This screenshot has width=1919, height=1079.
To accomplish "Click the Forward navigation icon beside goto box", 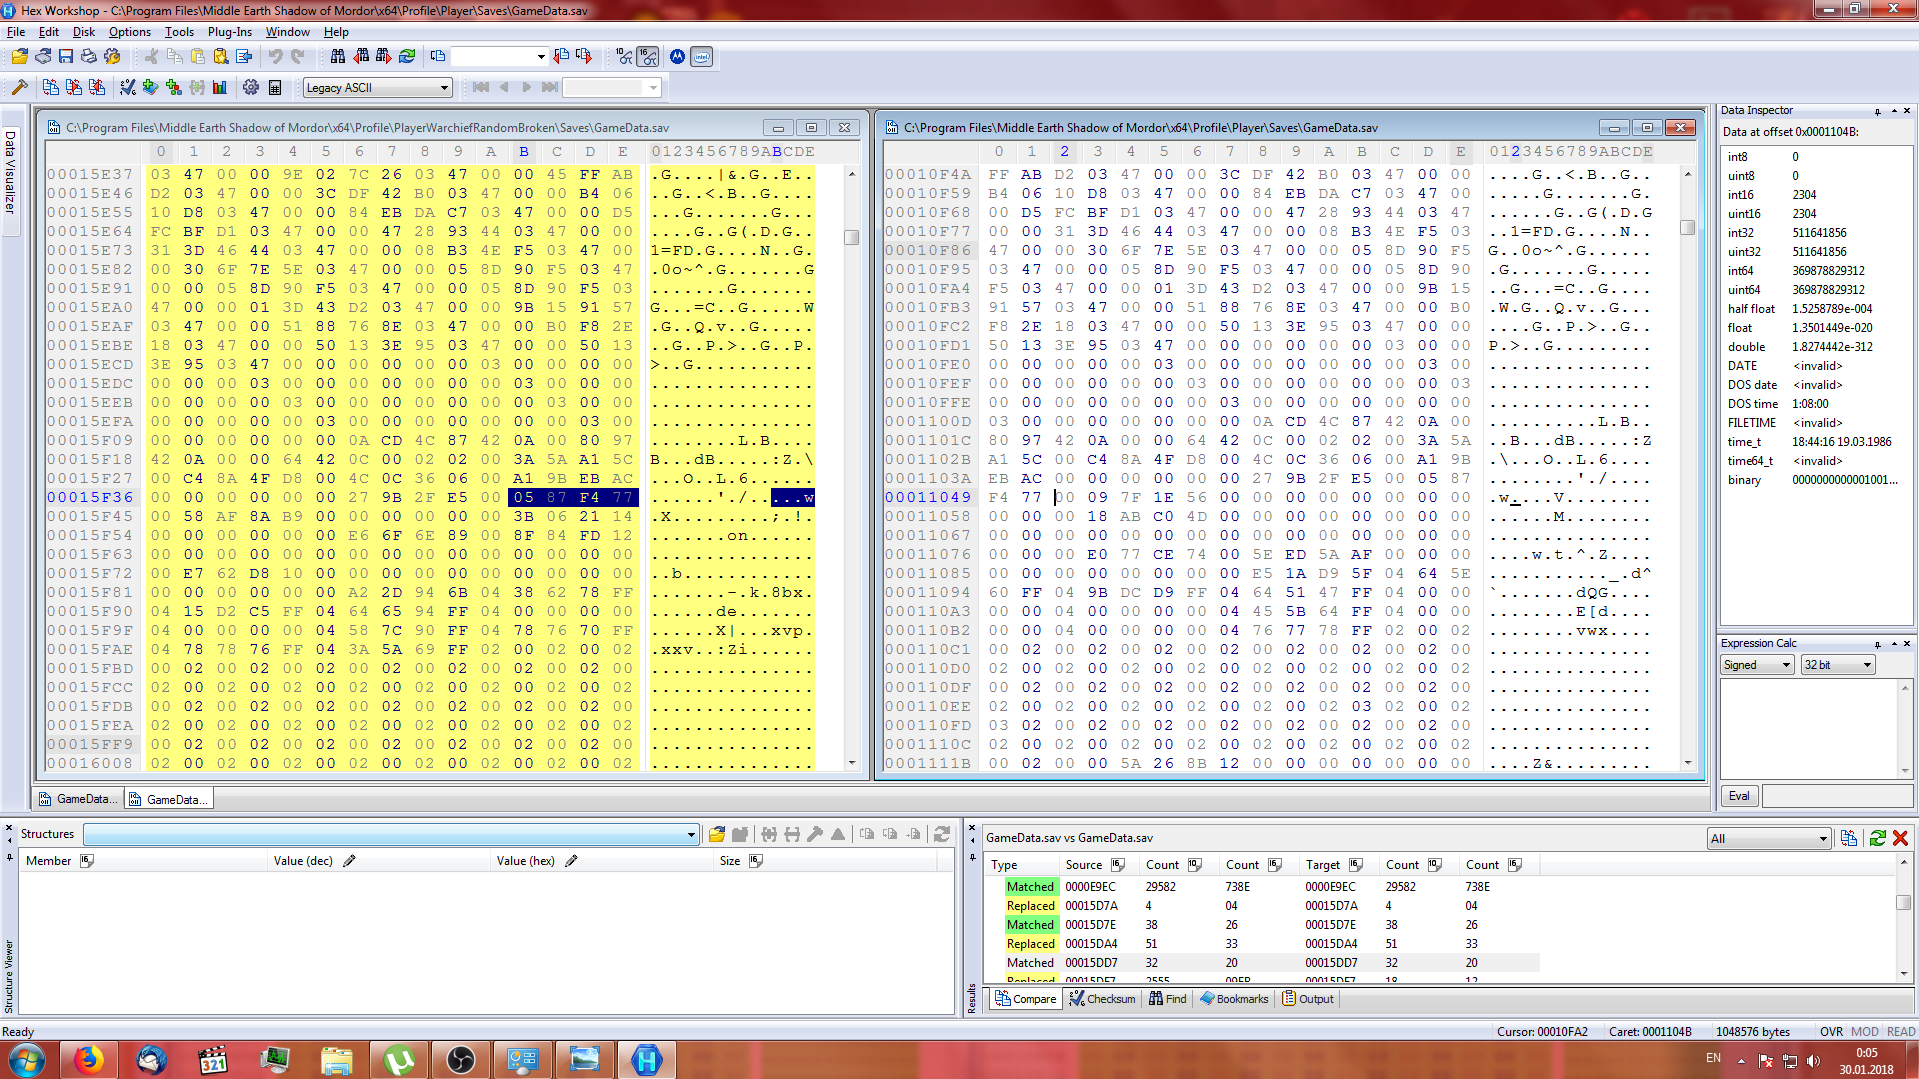I will (x=585, y=57).
